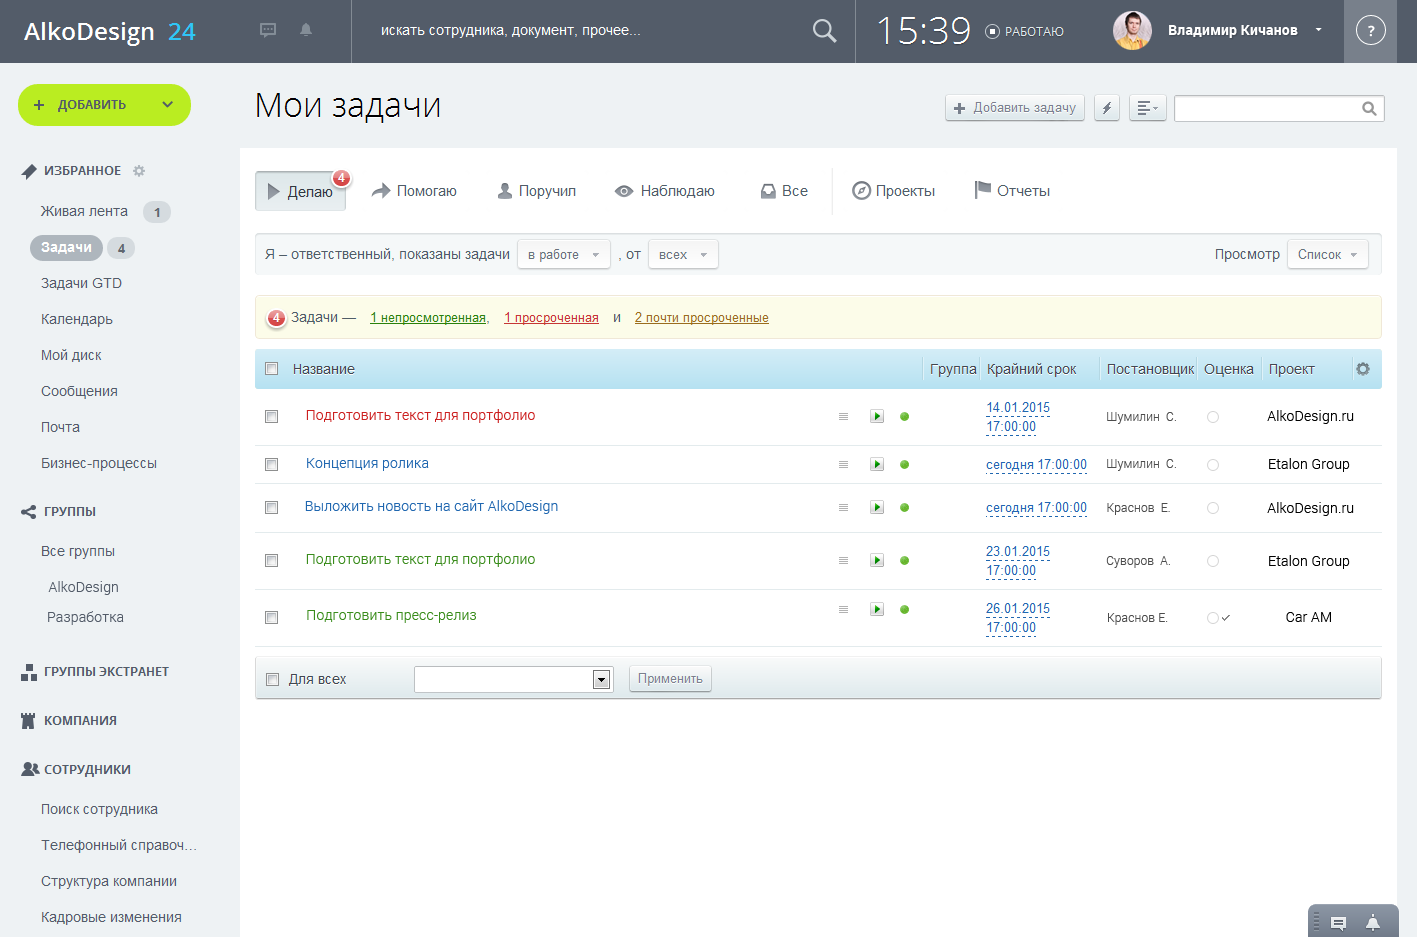Check the 23.01.2015 portfolio task checkbox
The height and width of the screenshot is (937, 1417).
(x=271, y=560)
